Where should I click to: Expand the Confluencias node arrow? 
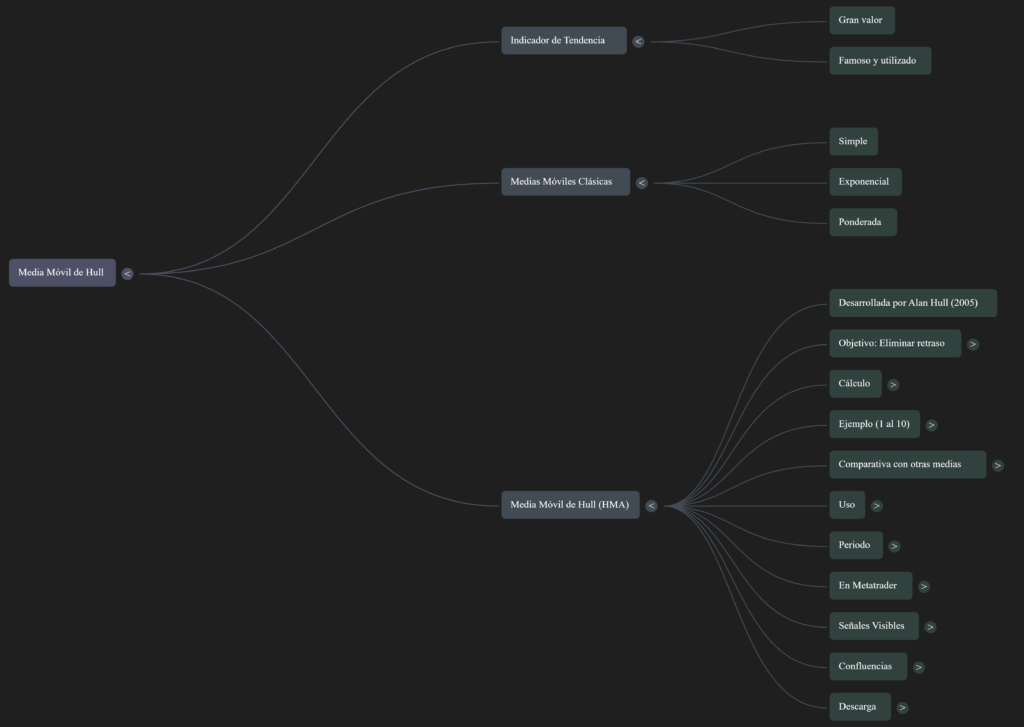click(918, 667)
